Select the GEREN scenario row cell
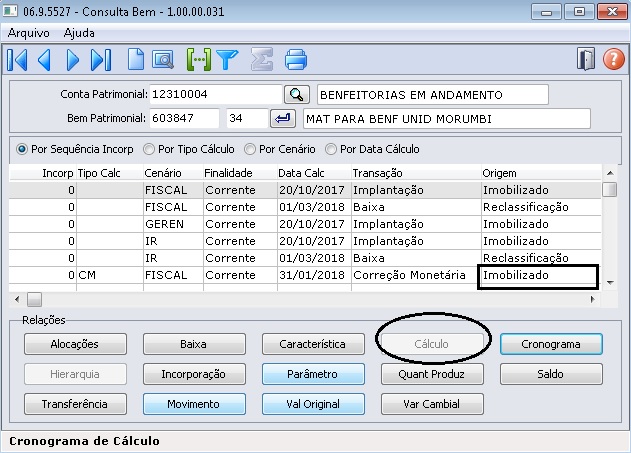Screen dimensions: 631x453 pyautogui.click(x=173, y=224)
